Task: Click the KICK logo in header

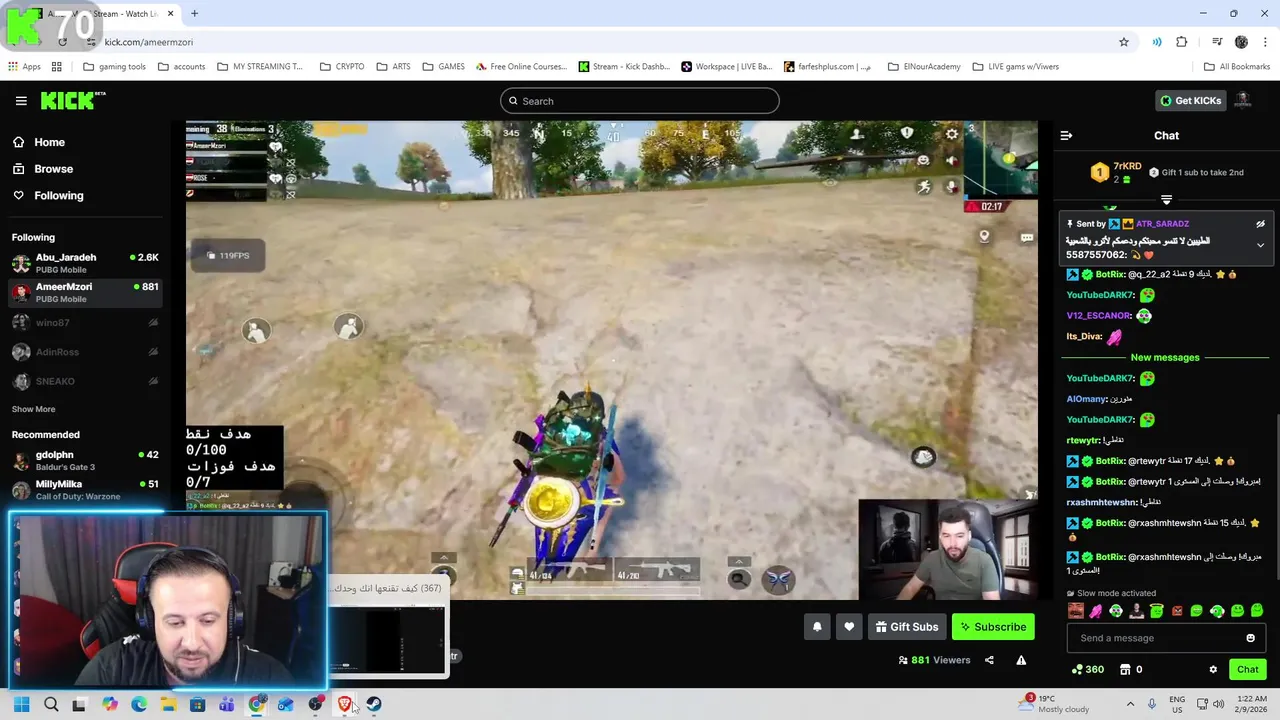Action: coord(72,100)
